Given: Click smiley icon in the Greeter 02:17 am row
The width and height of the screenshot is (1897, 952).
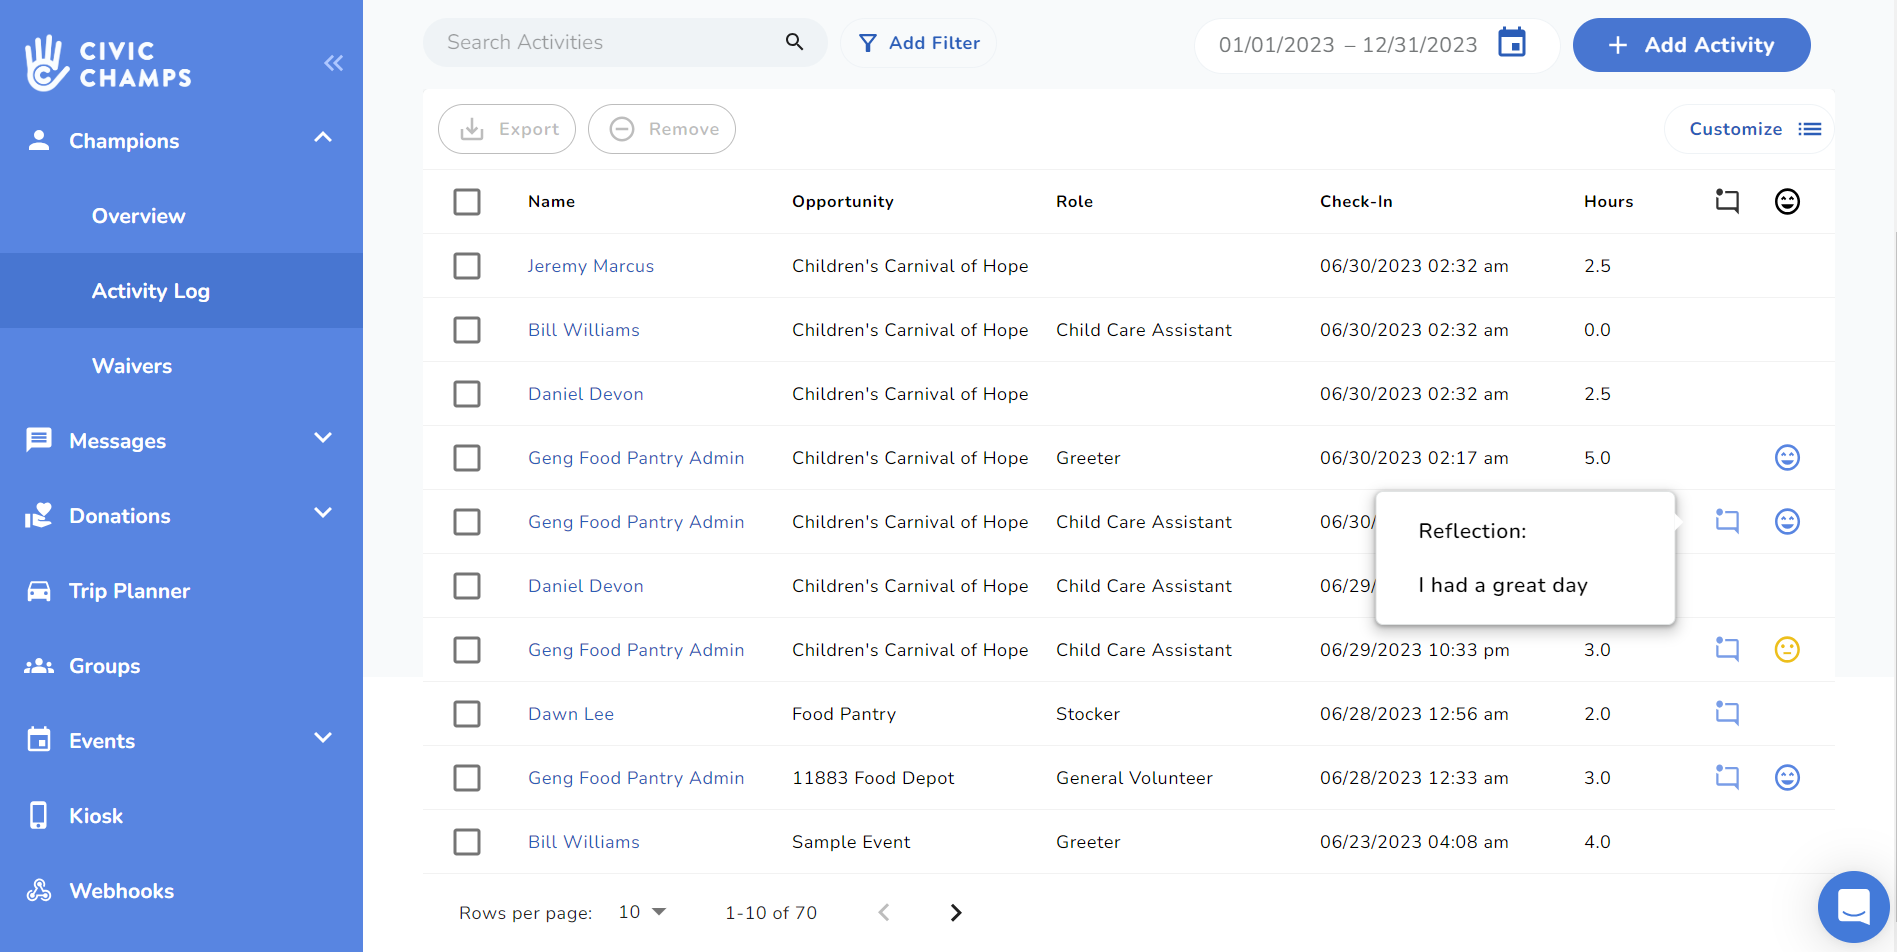Looking at the screenshot, I should [x=1786, y=458].
